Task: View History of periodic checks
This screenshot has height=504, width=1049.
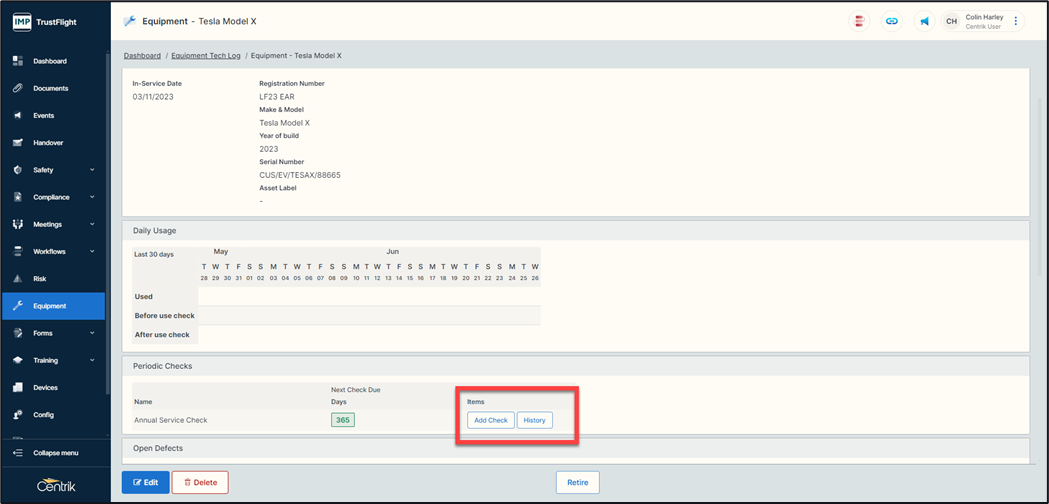Action: coord(535,420)
